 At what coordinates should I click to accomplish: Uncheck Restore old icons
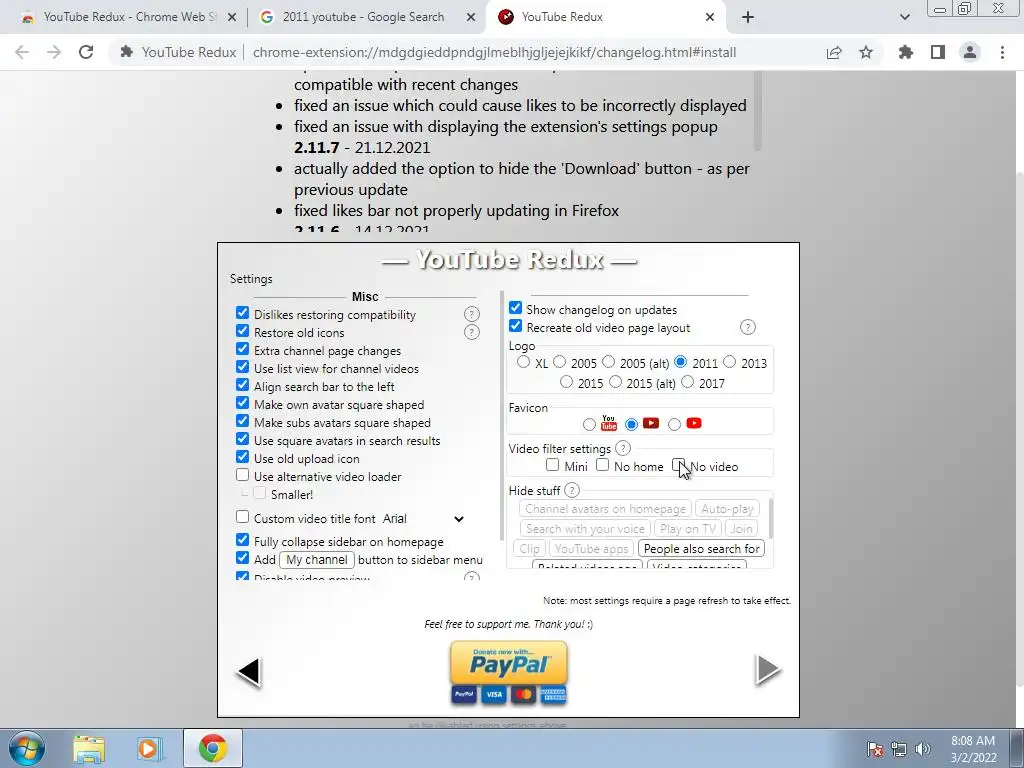click(242, 331)
